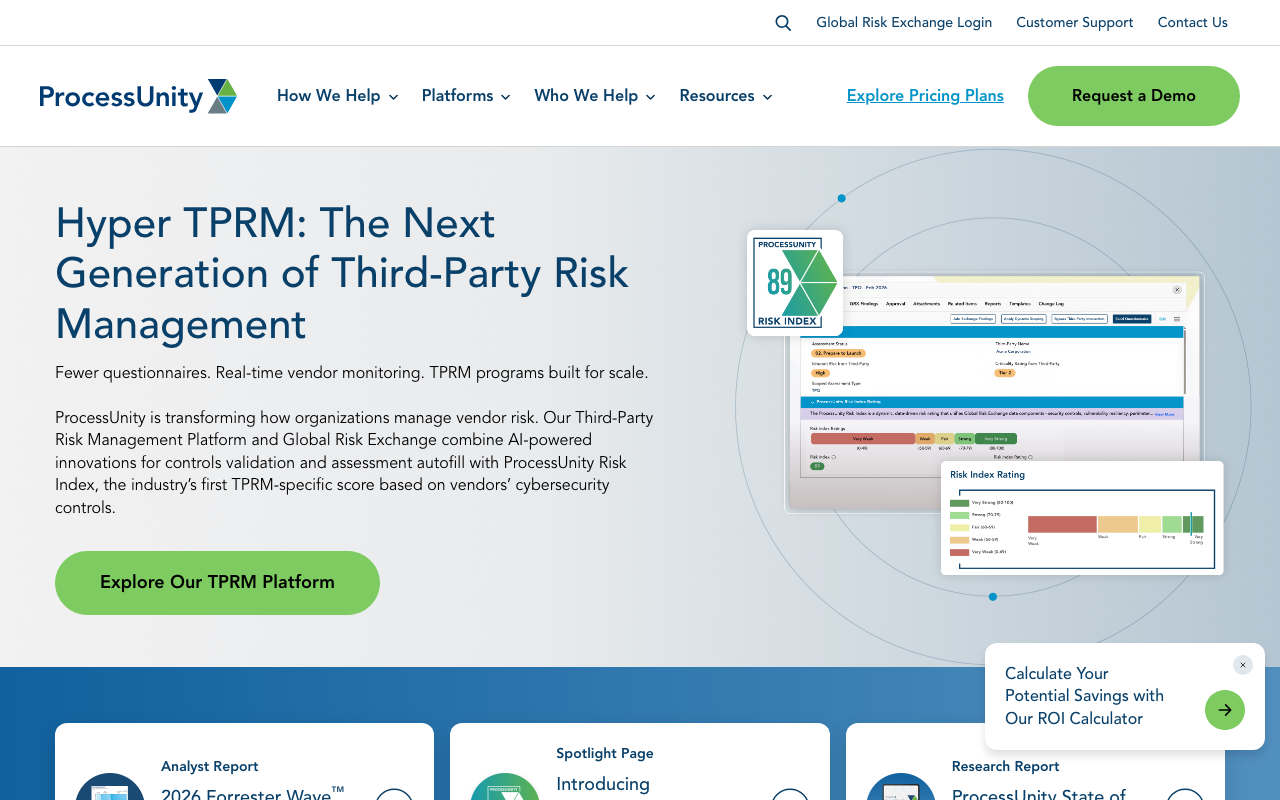Viewport: 1280px width, 800px height.
Task: Click the "Introducing" spotlight title
Action: (x=603, y=784)
